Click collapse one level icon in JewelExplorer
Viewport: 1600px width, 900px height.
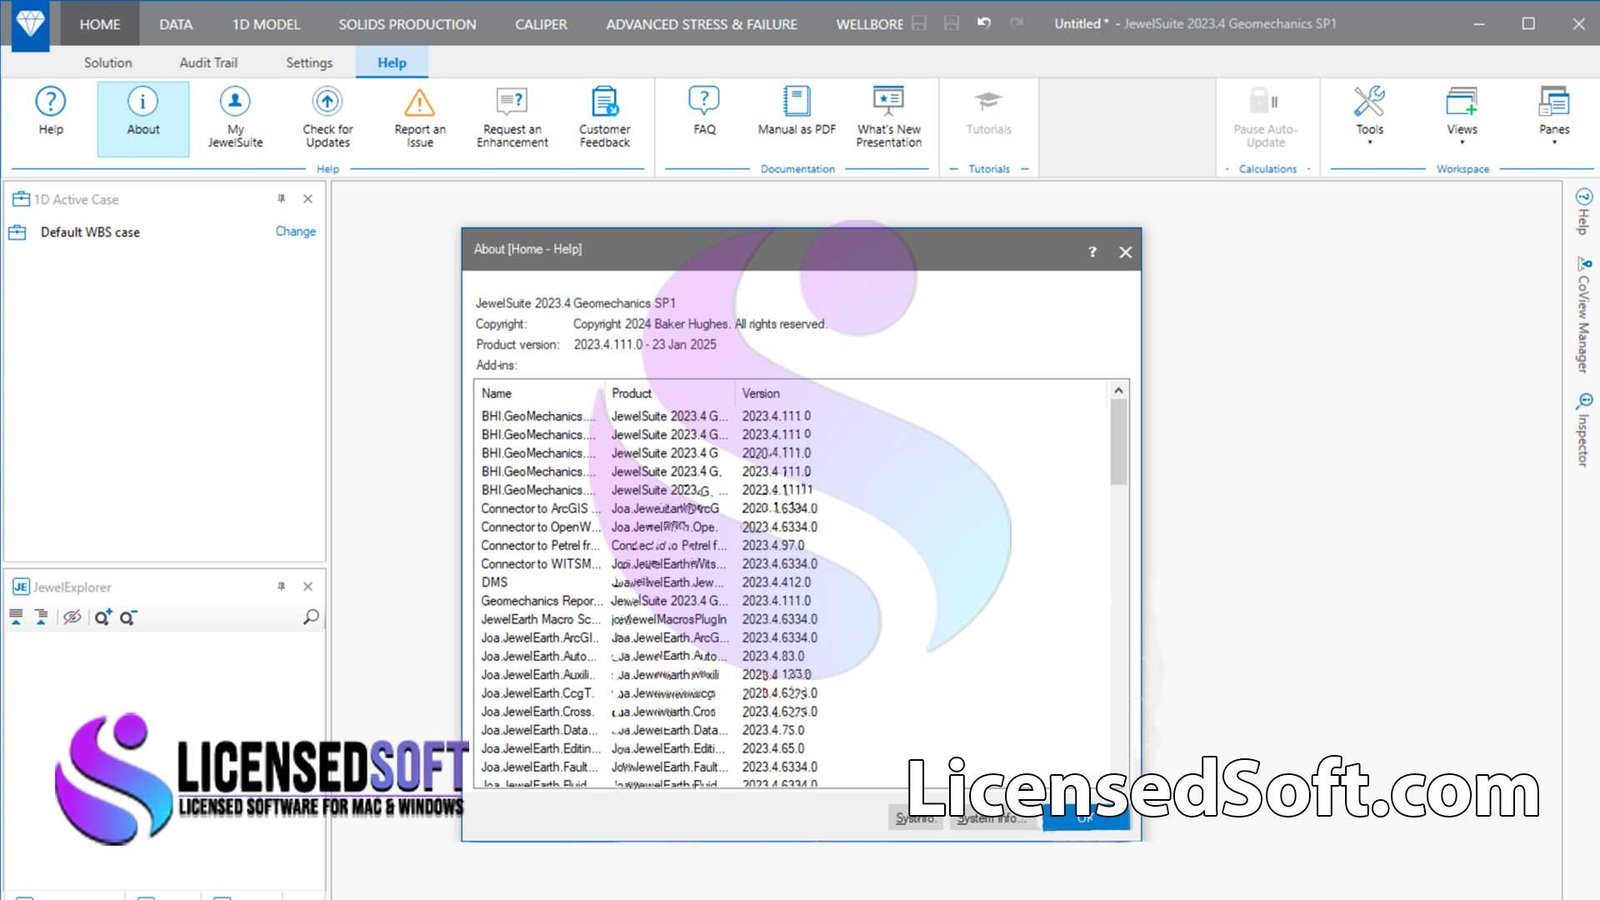click(x=41, y=617)
